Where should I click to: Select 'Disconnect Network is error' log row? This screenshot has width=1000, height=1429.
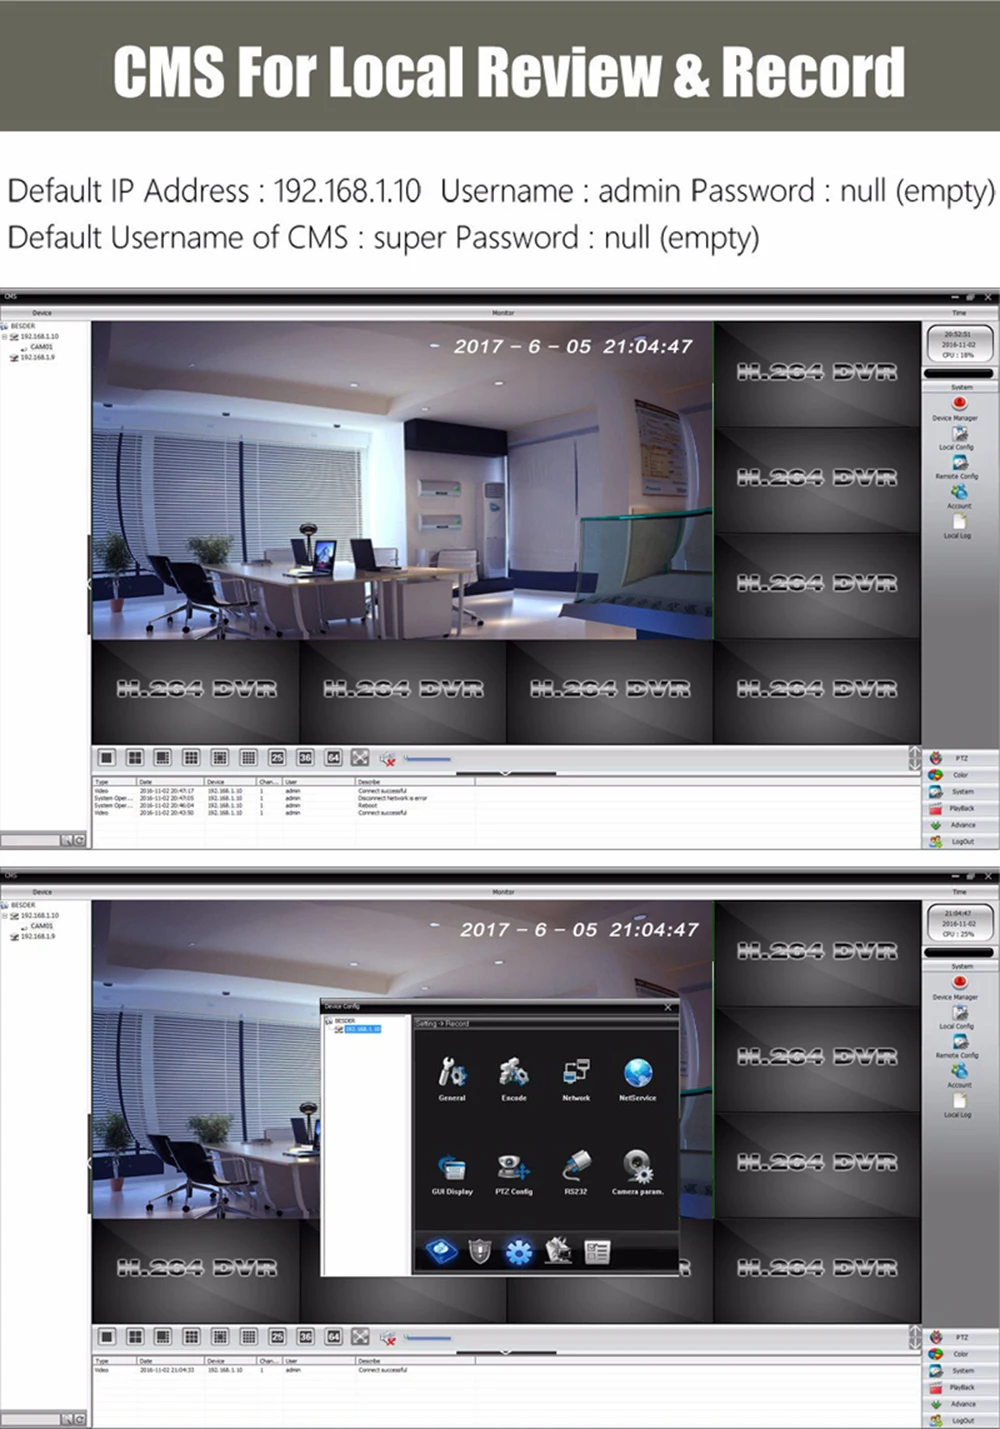coord(285,798)
